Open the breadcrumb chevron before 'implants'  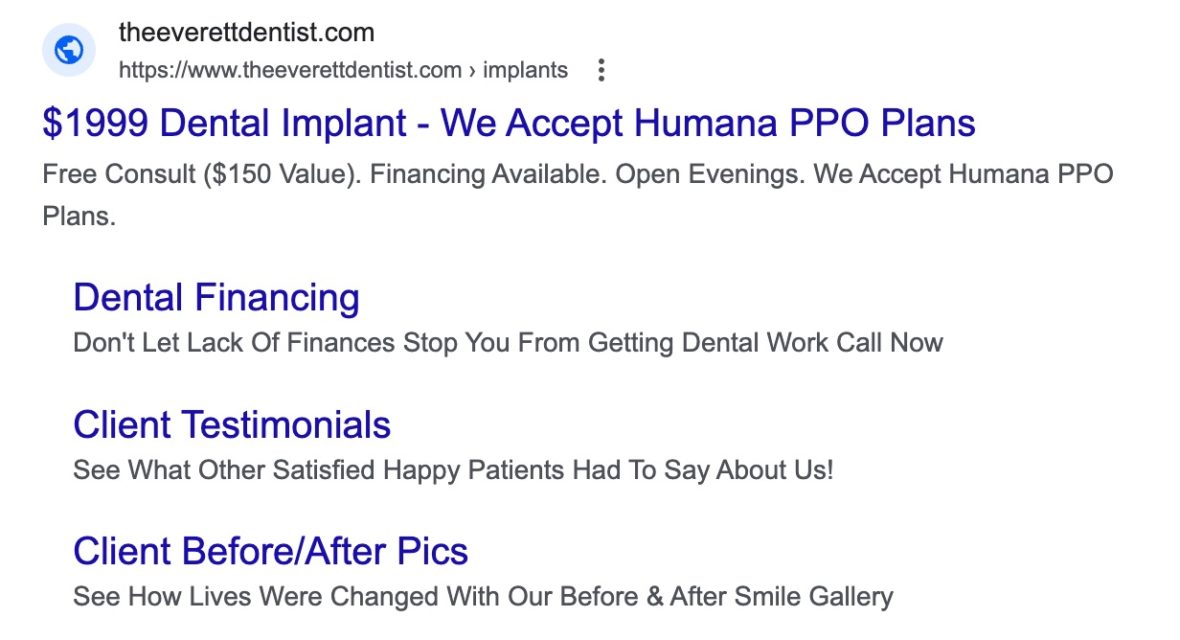coord(470,70)
